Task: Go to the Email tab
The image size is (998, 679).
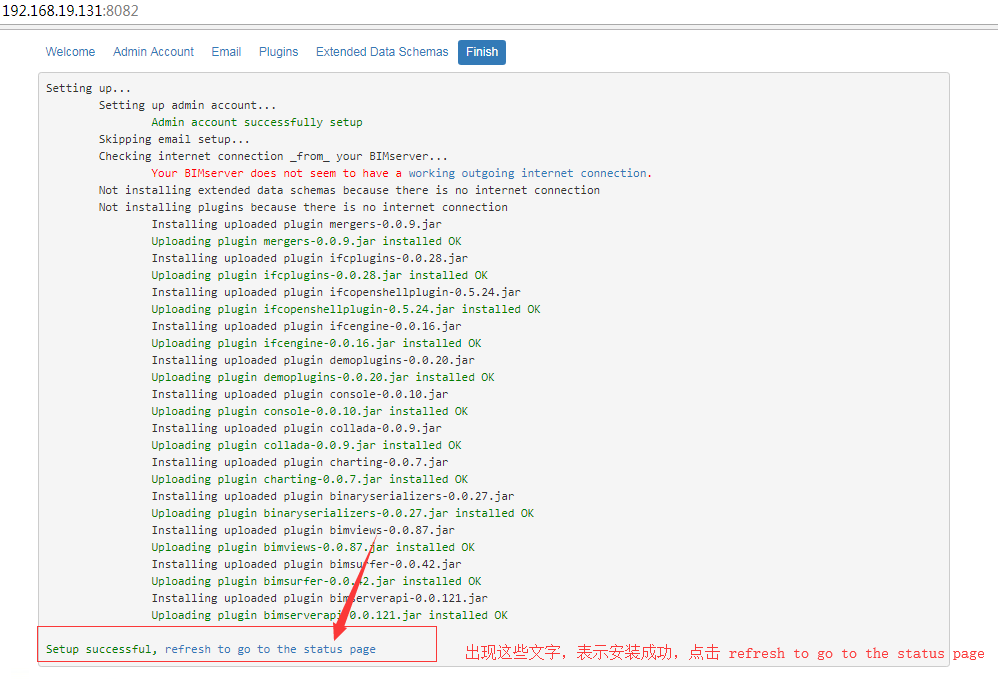Action: pyautogui.click(x=226, y=52)
